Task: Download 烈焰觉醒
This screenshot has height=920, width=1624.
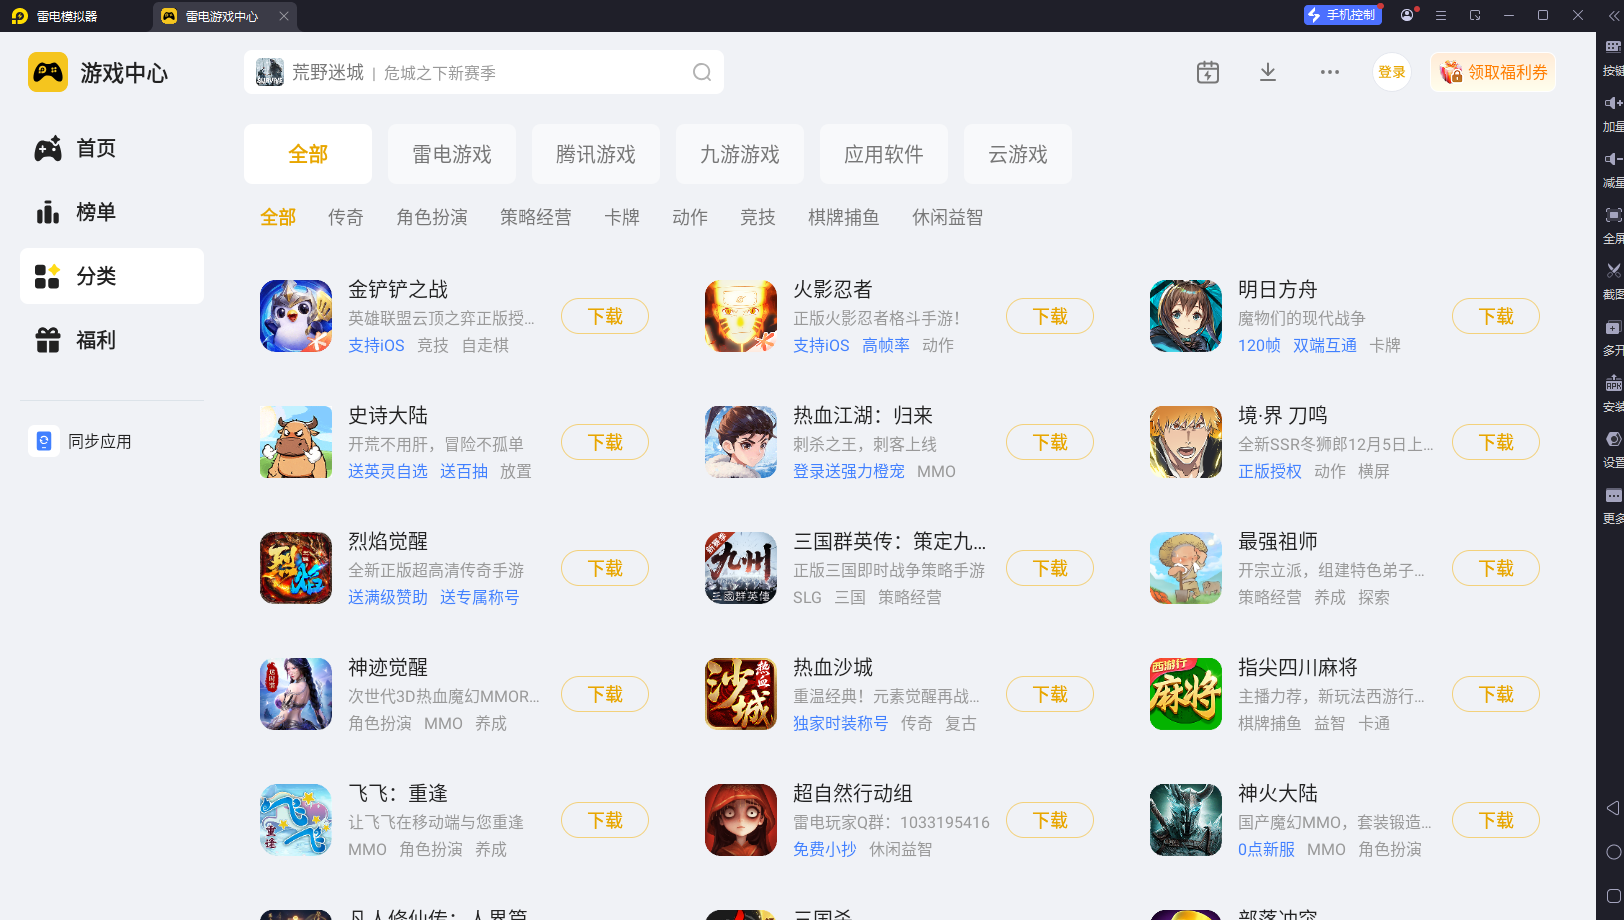Action: tap(605, 568)
